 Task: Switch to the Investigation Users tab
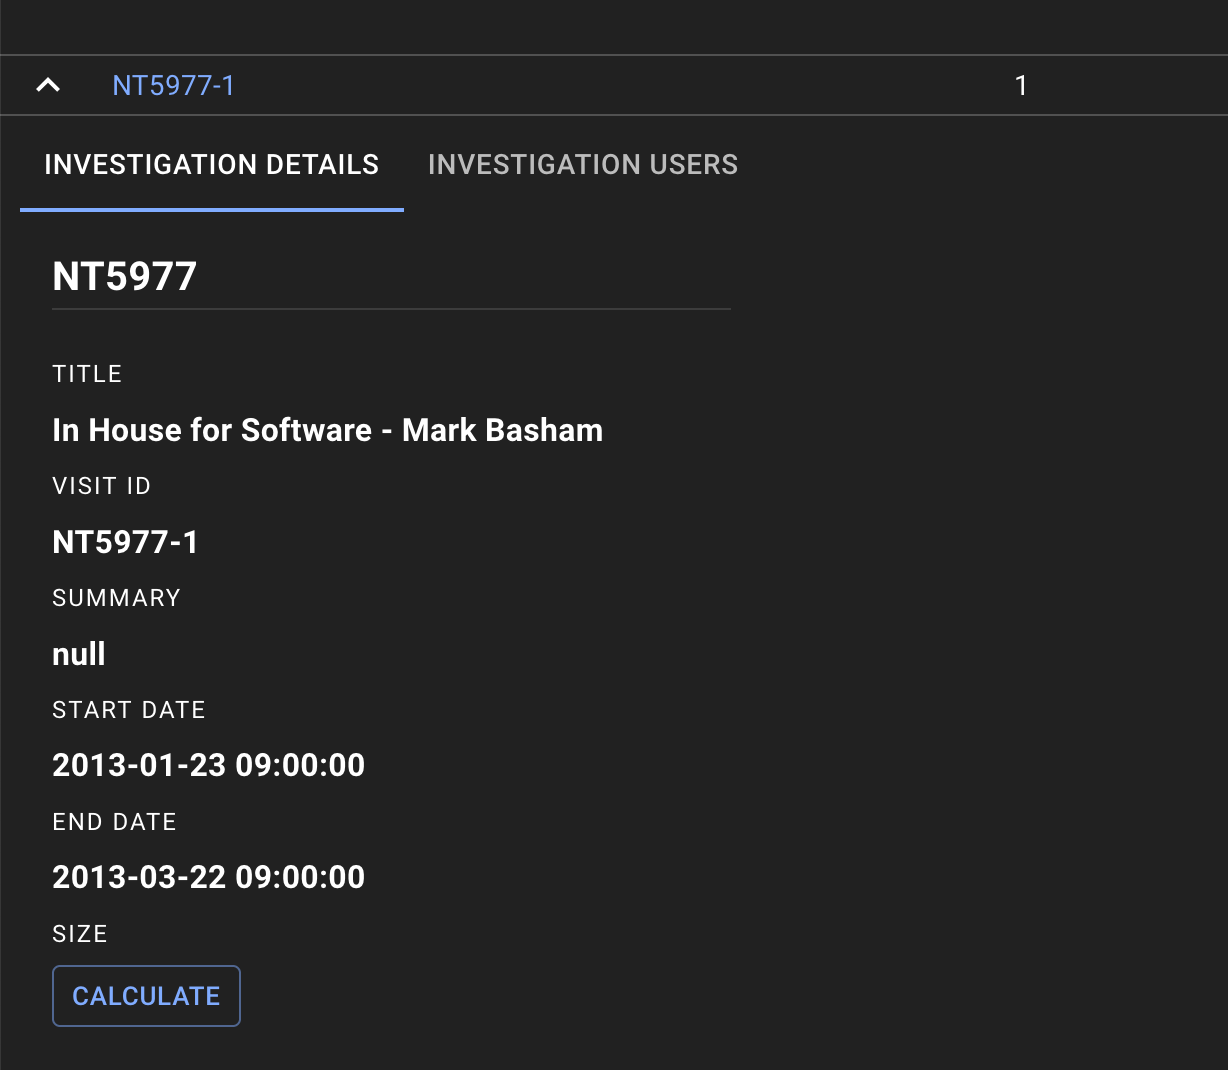coord(583,164)
